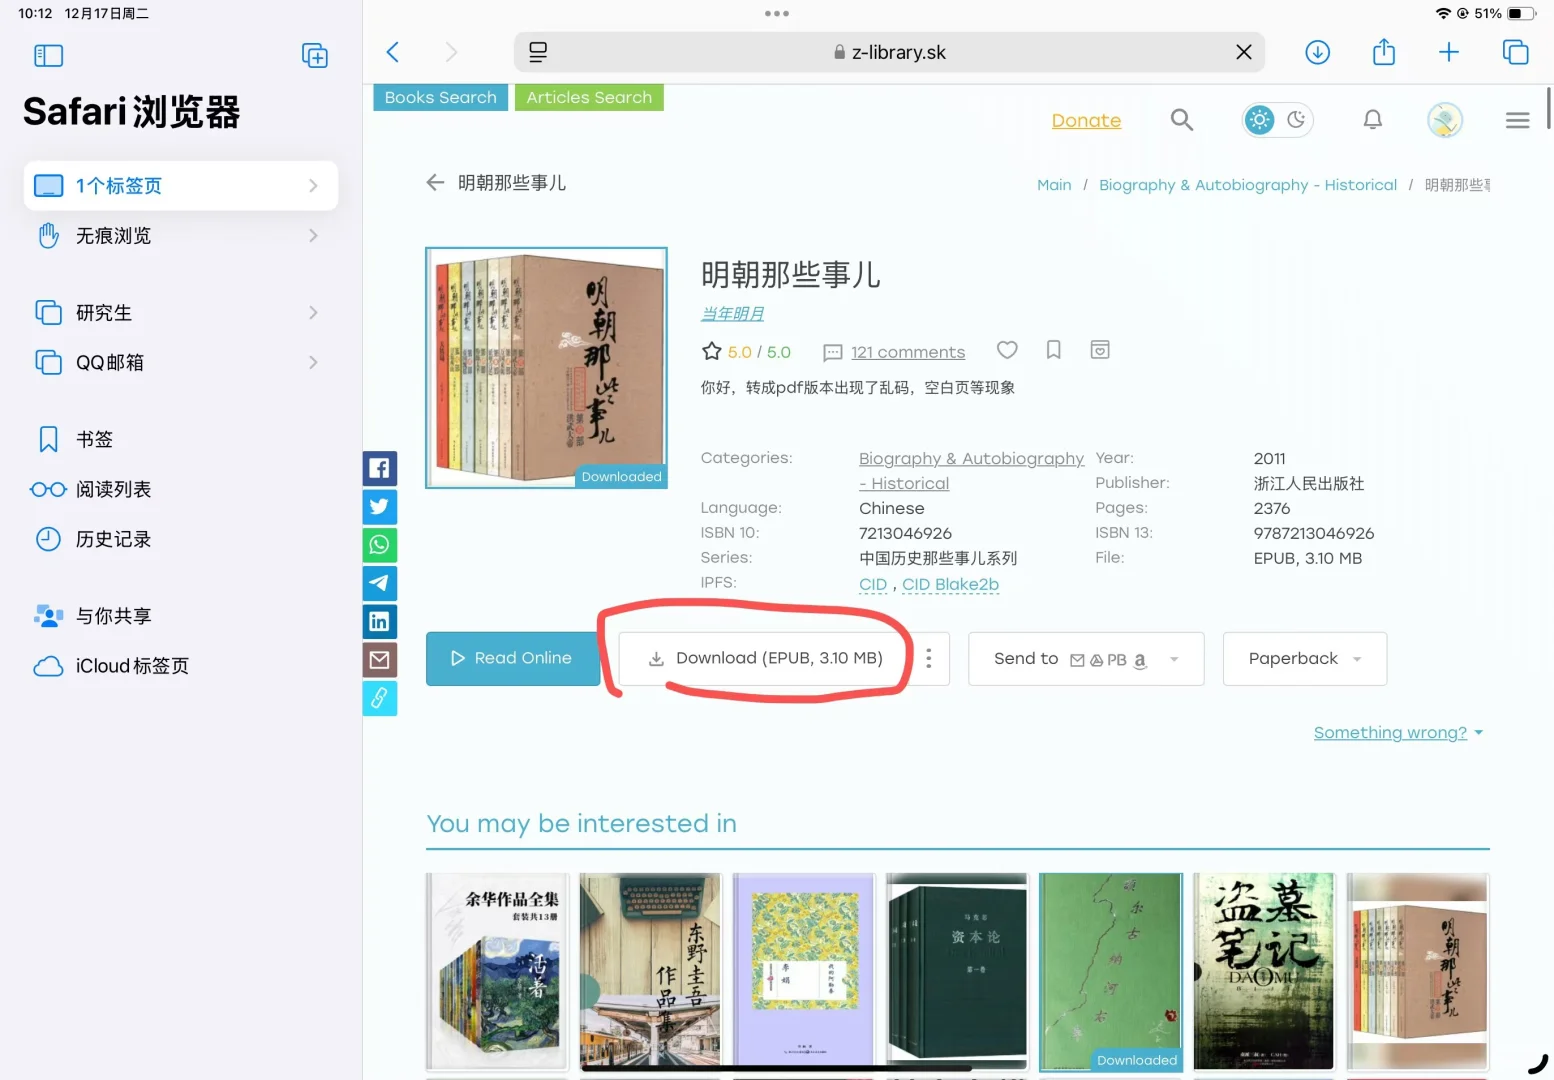Click the z-library.sk address field
The image size is (1554, 1080).
point(889,52)
